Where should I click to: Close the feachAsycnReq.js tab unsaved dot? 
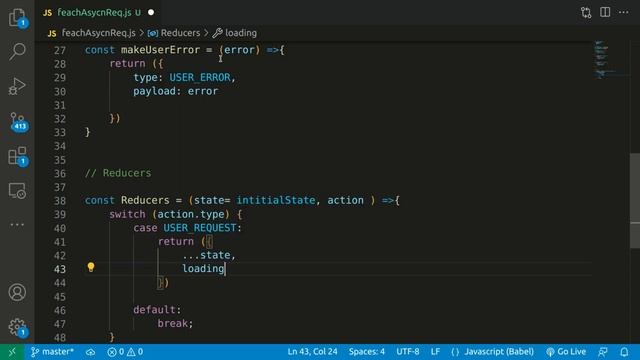151,13
